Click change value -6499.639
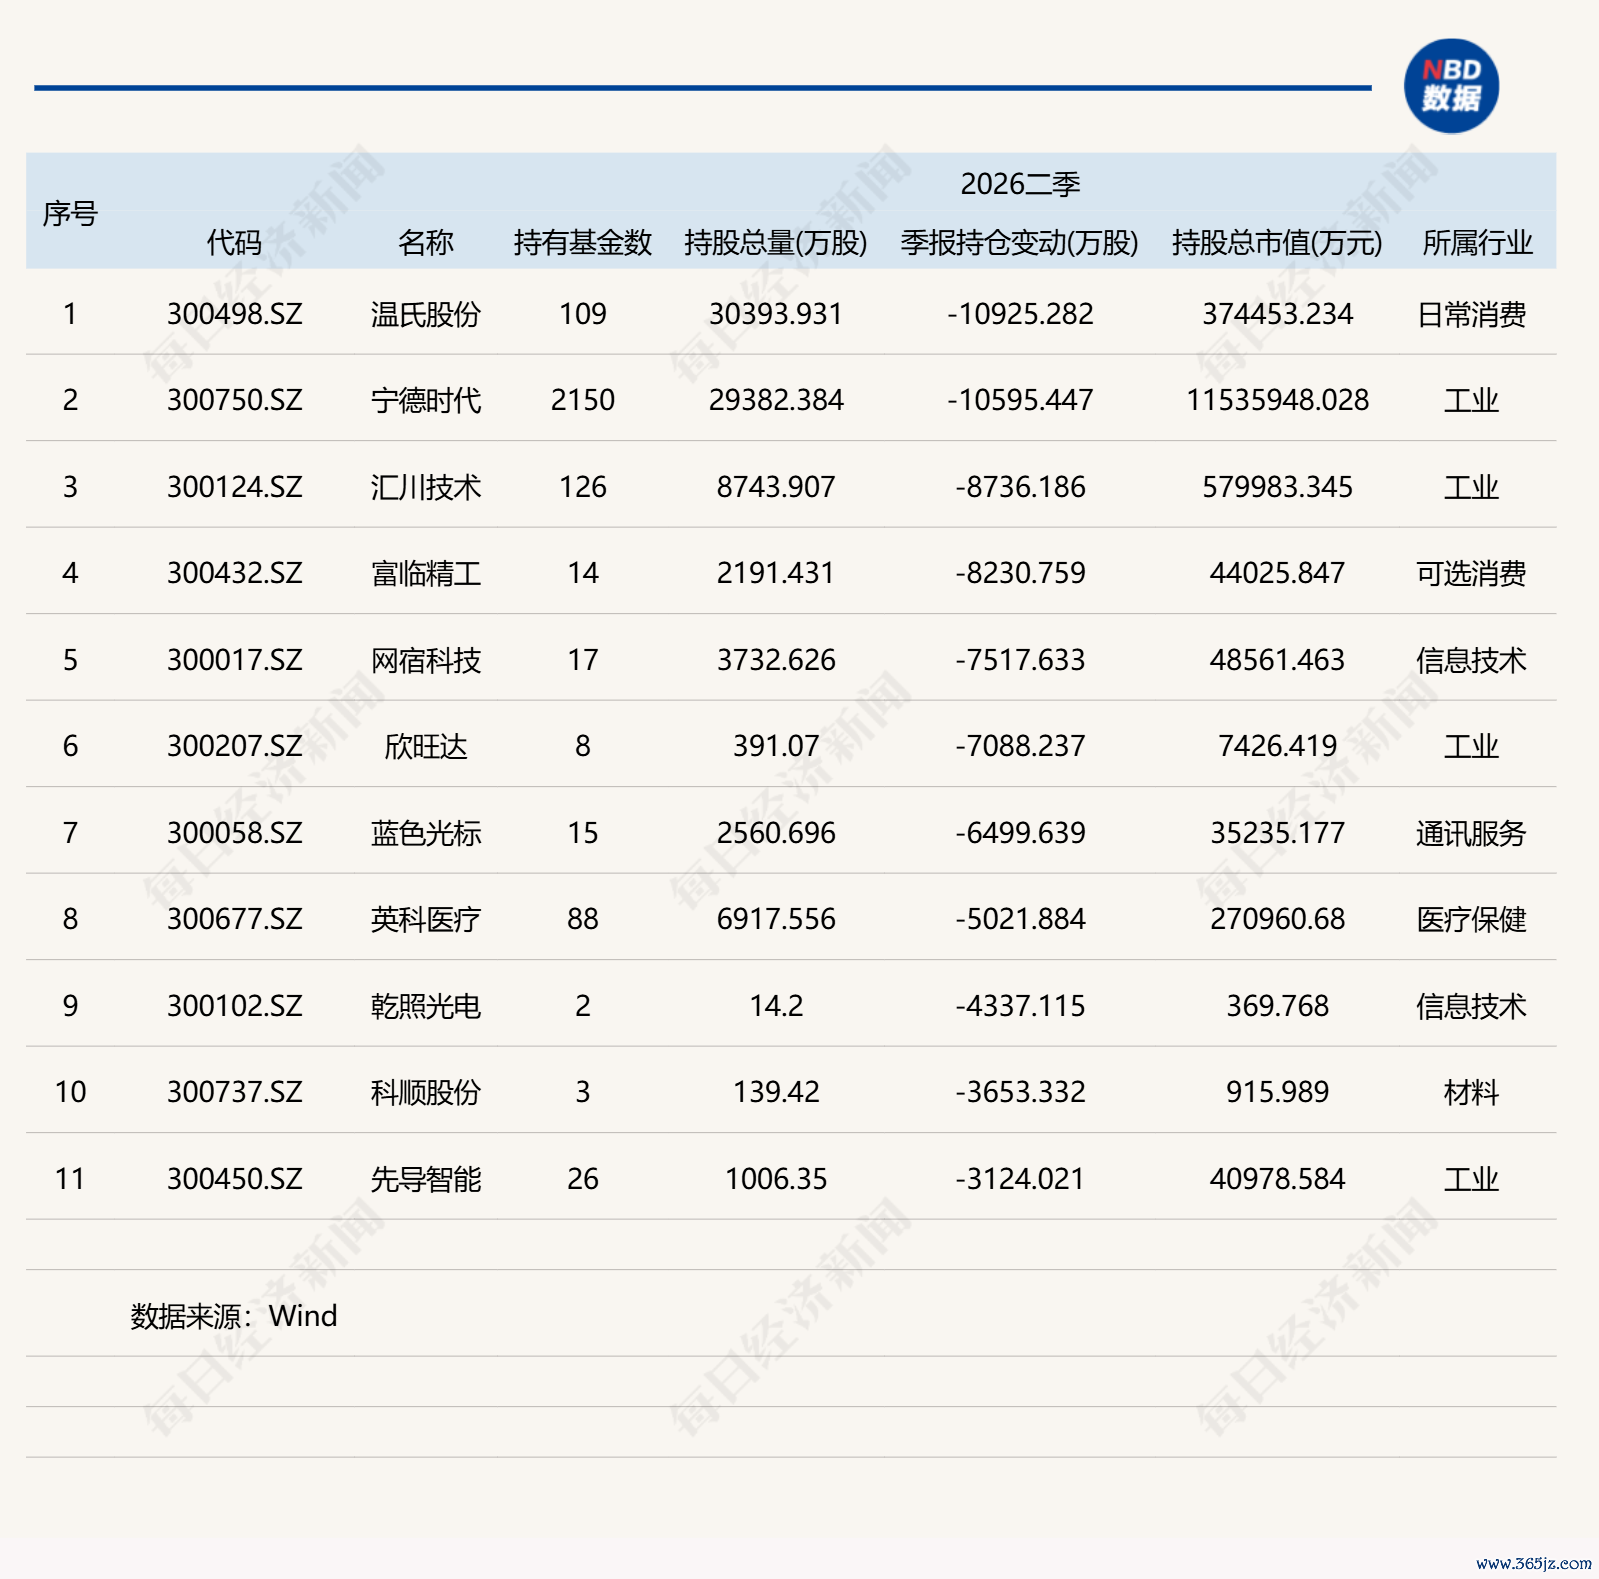Image resolution: width=1599 pixels, height=1579 pixels. 1020,833
